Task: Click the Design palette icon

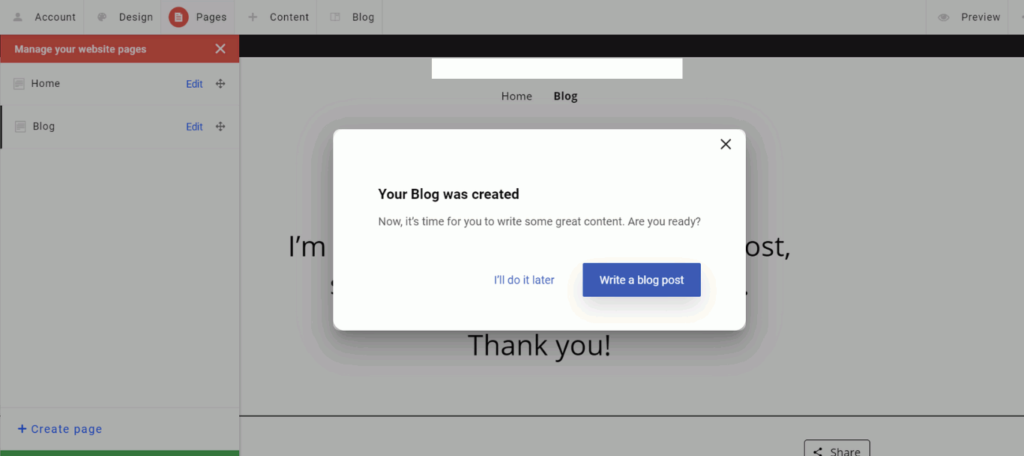Action: pos(102,17)
